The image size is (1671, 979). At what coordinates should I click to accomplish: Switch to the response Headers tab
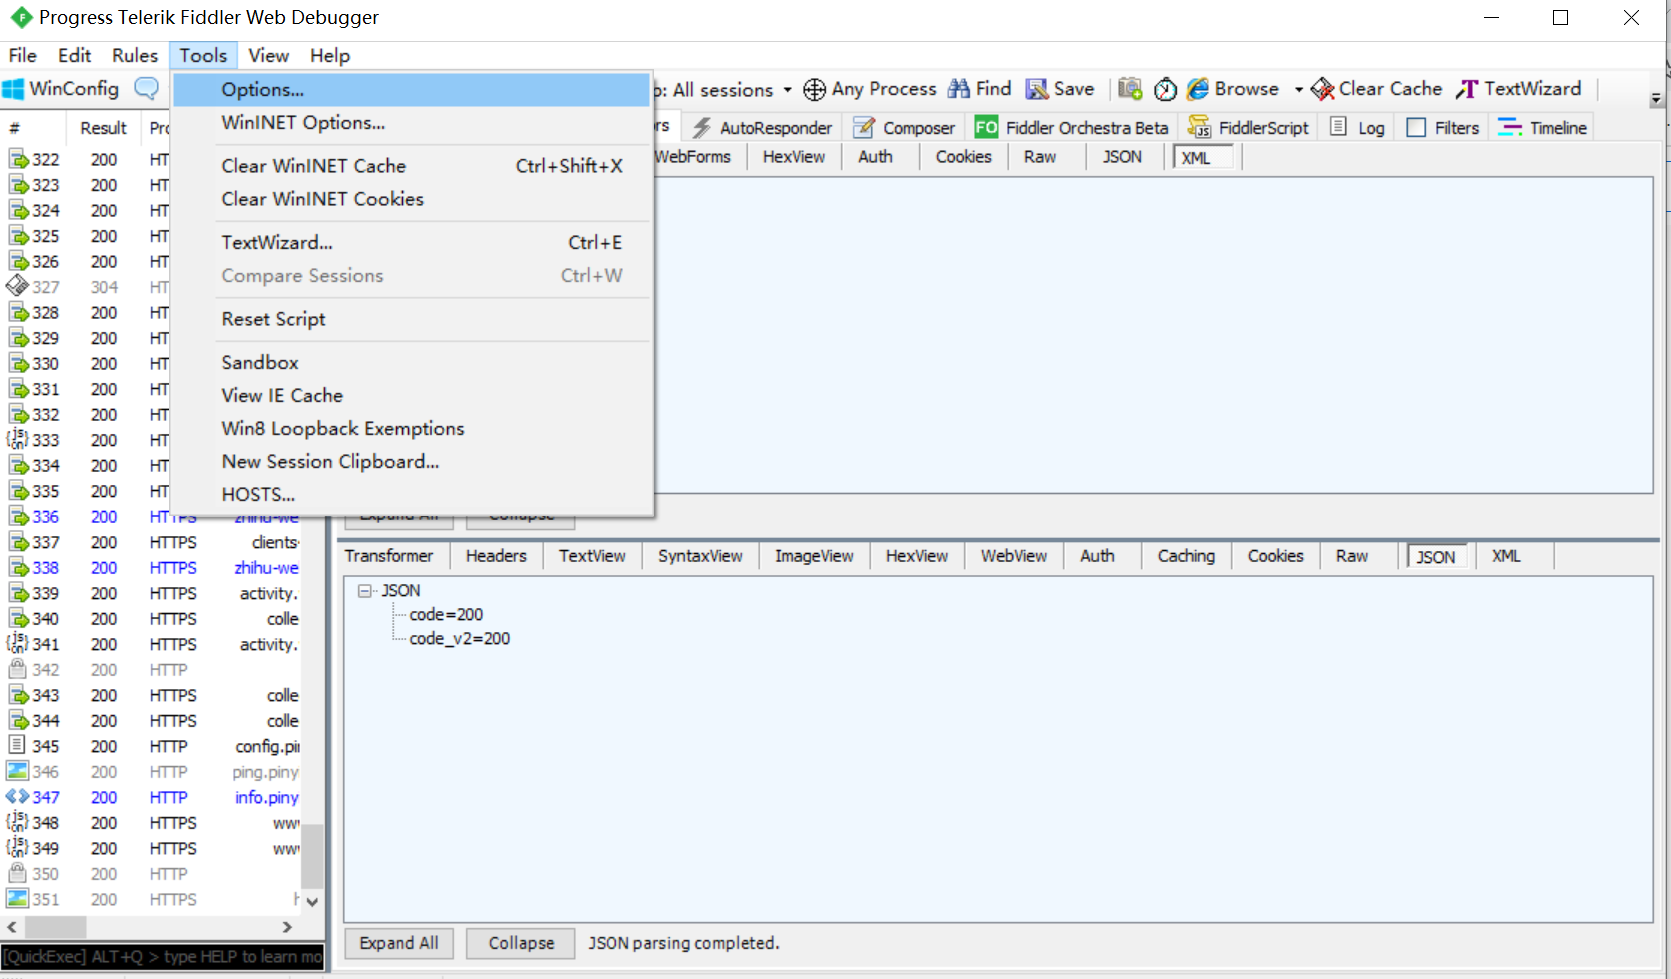(496, 556)
